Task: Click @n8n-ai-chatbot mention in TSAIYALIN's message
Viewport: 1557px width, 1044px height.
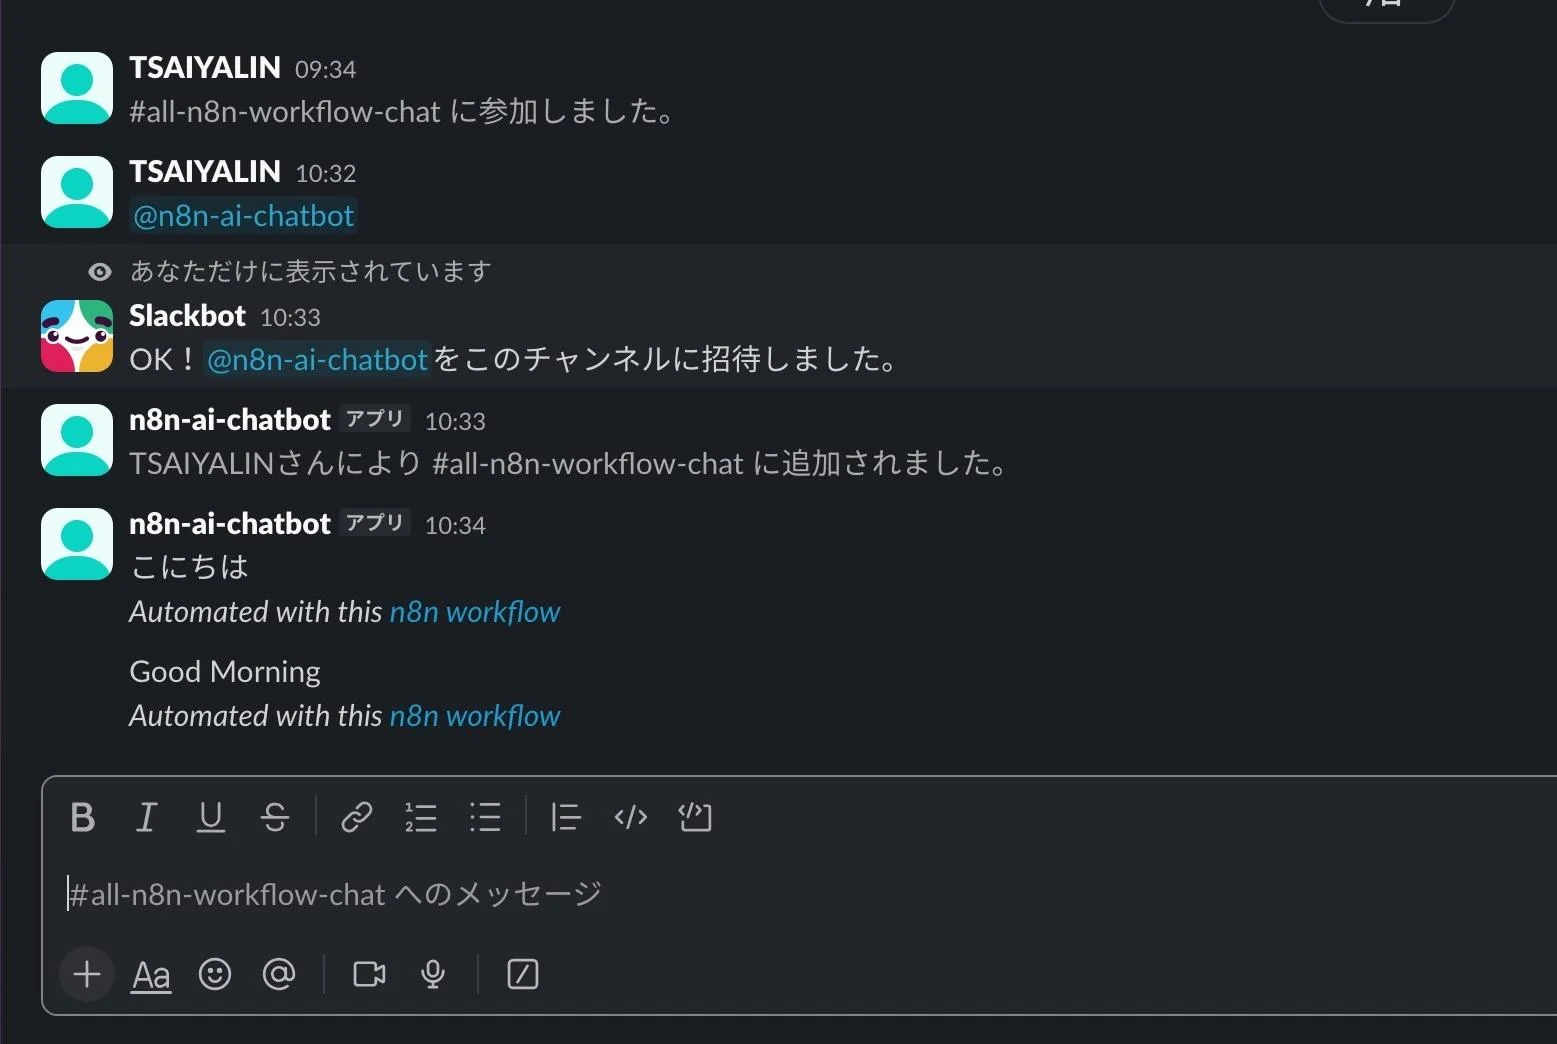Action: click(x=244, y=216)
